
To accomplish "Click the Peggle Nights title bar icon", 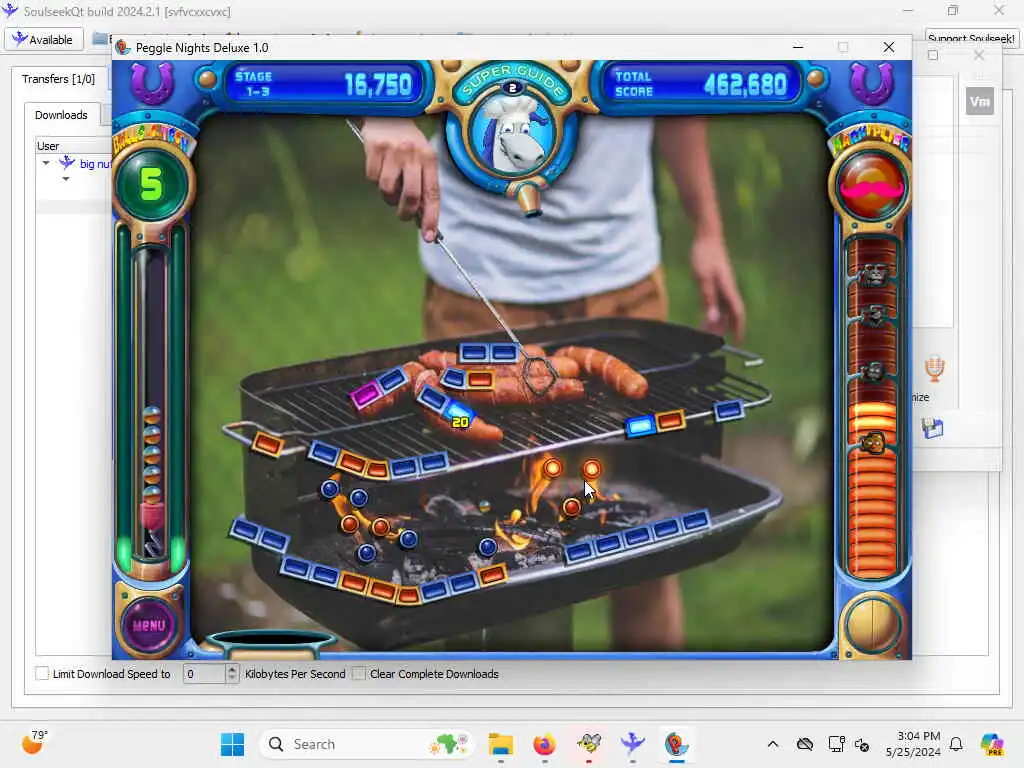I will click(x=122, y=48).
